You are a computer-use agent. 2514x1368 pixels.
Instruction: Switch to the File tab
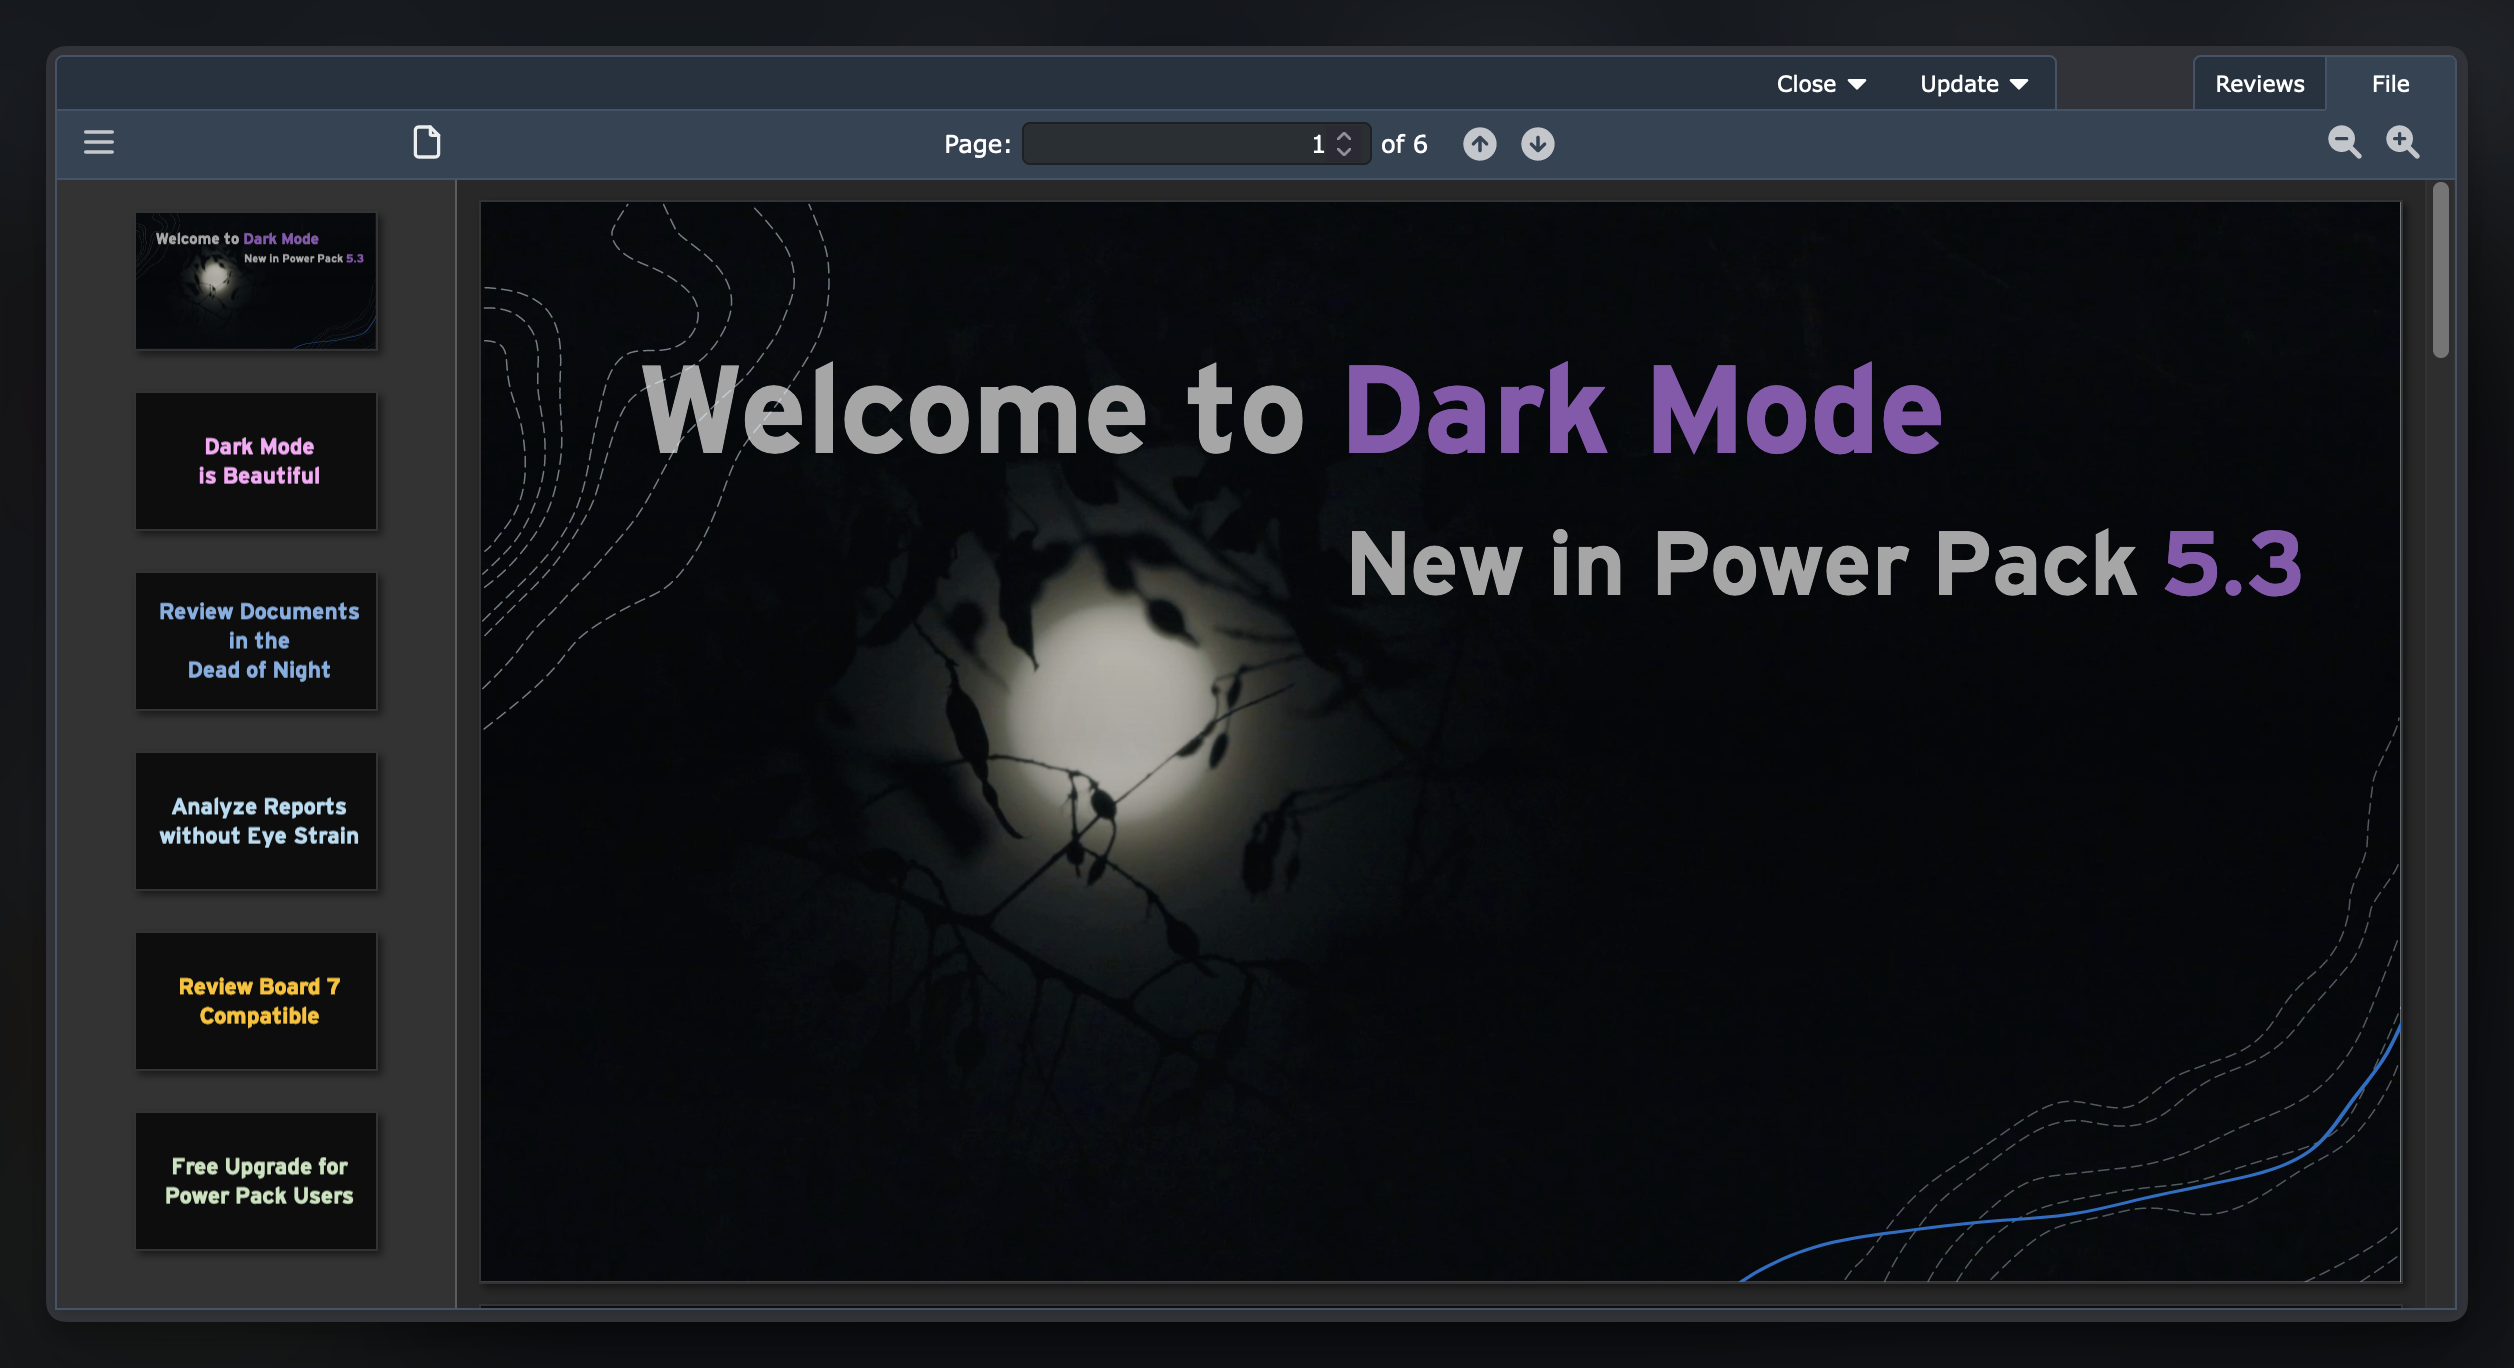2389,83
